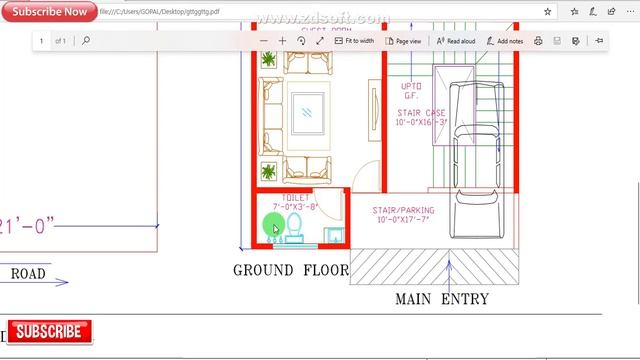The height and width of the screenshot is (360, 640).
Task: Print the PDF document
Action: 538,41
